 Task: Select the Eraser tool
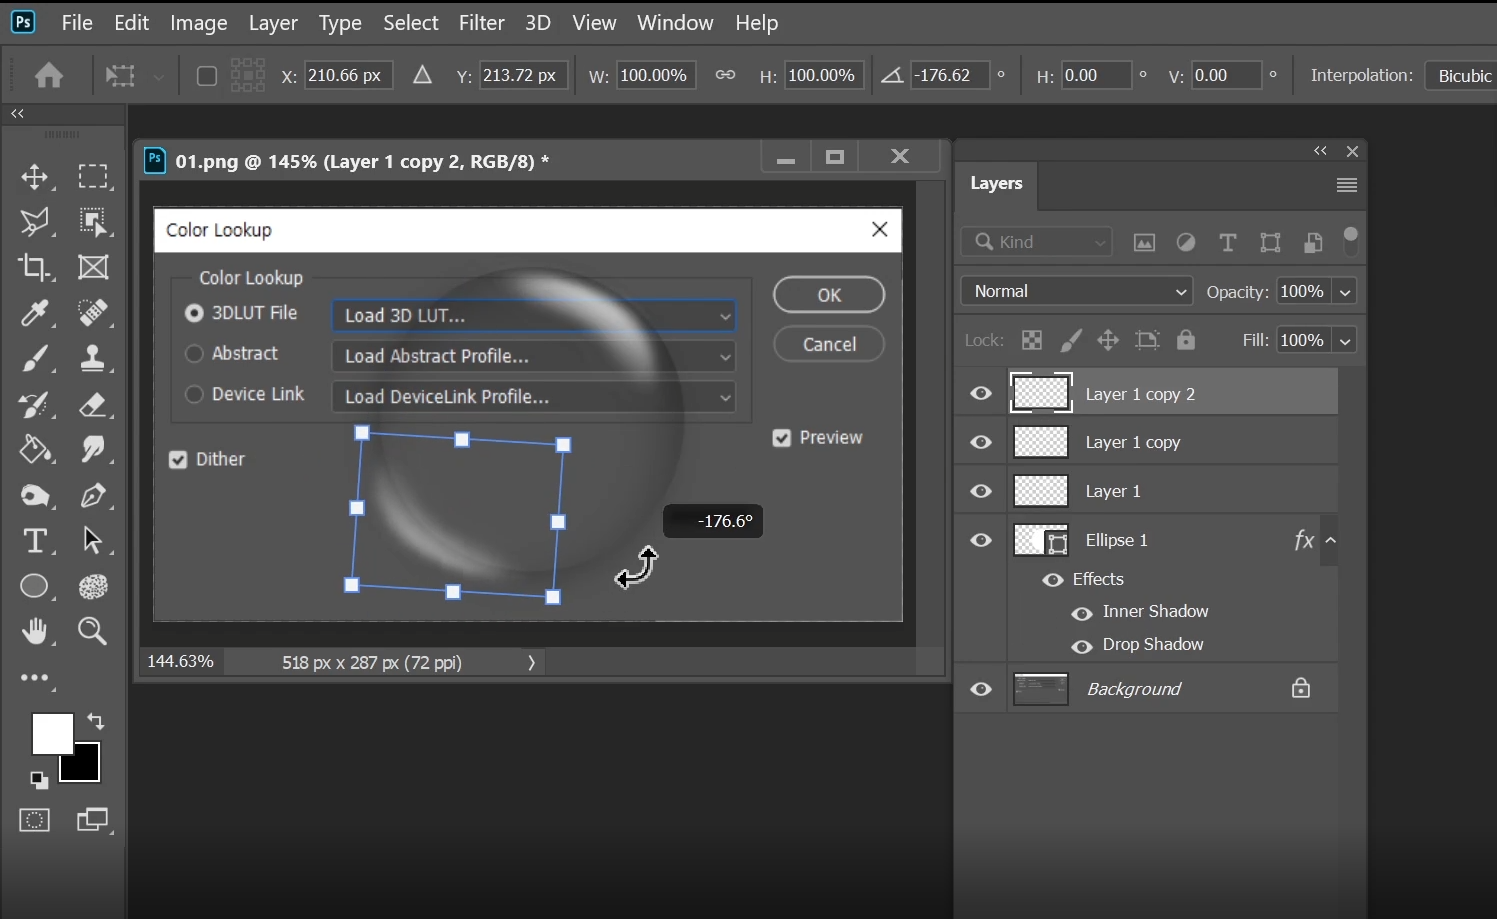(x=93, y=404)
